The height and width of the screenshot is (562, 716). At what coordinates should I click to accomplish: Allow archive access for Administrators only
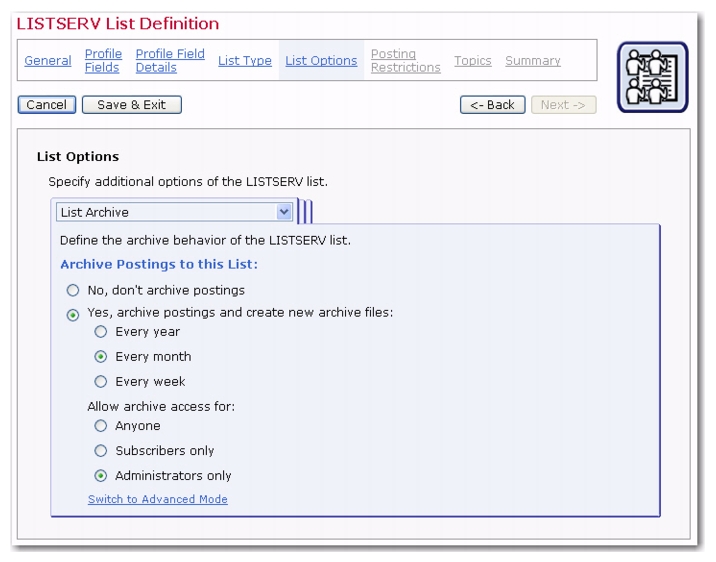[x=100, y=476]
